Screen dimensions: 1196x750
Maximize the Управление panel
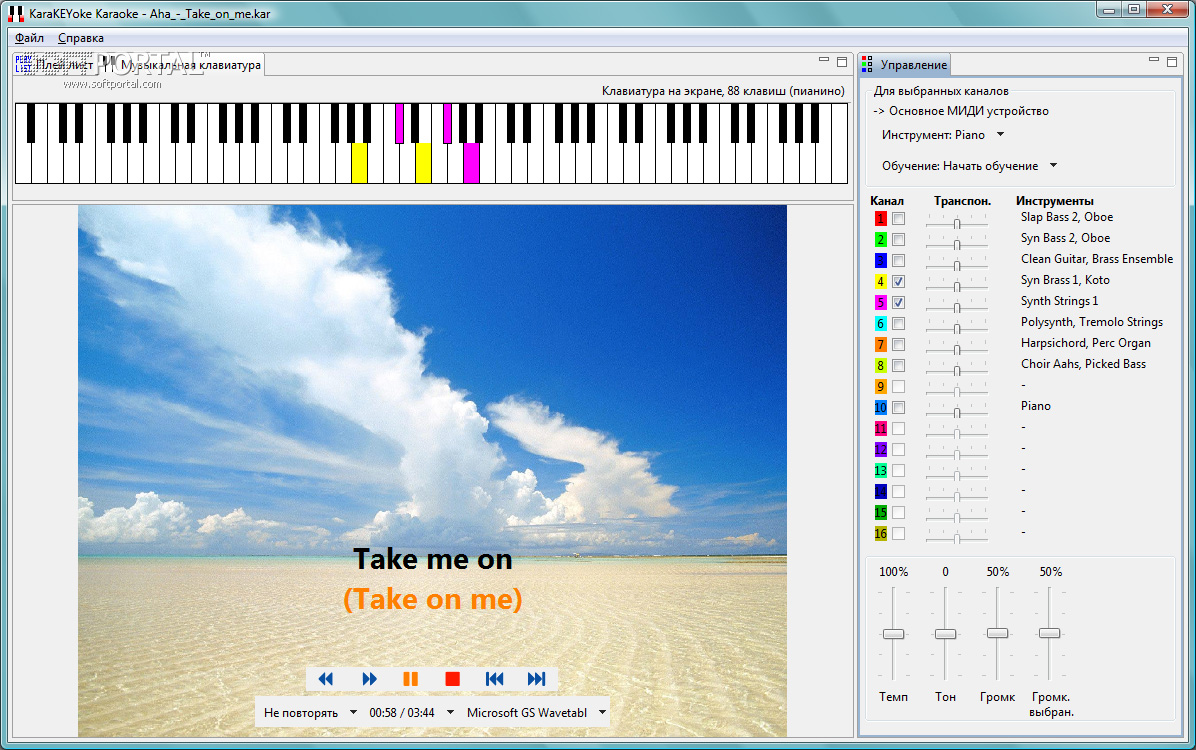pyautogui.click(x=1172, y=61)
